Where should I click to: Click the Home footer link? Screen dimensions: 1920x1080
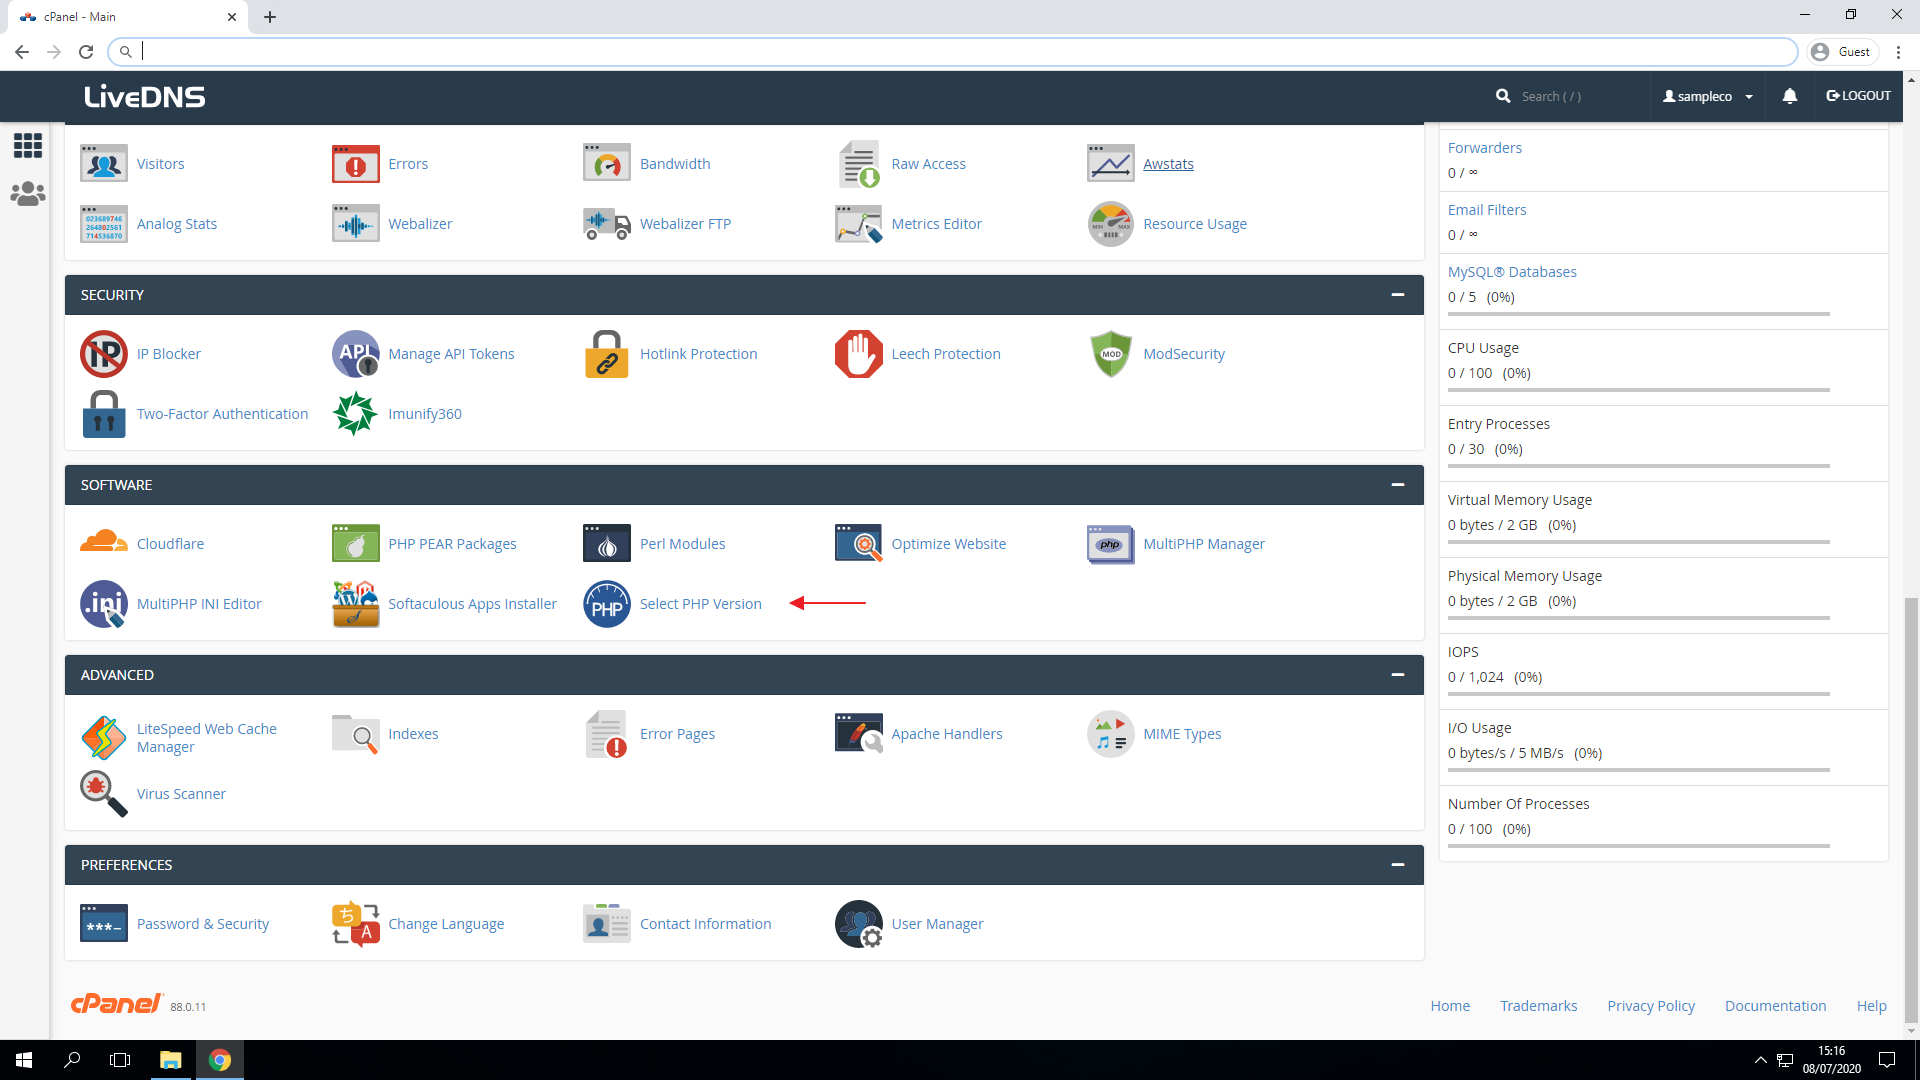[x=1450, y=1006]
